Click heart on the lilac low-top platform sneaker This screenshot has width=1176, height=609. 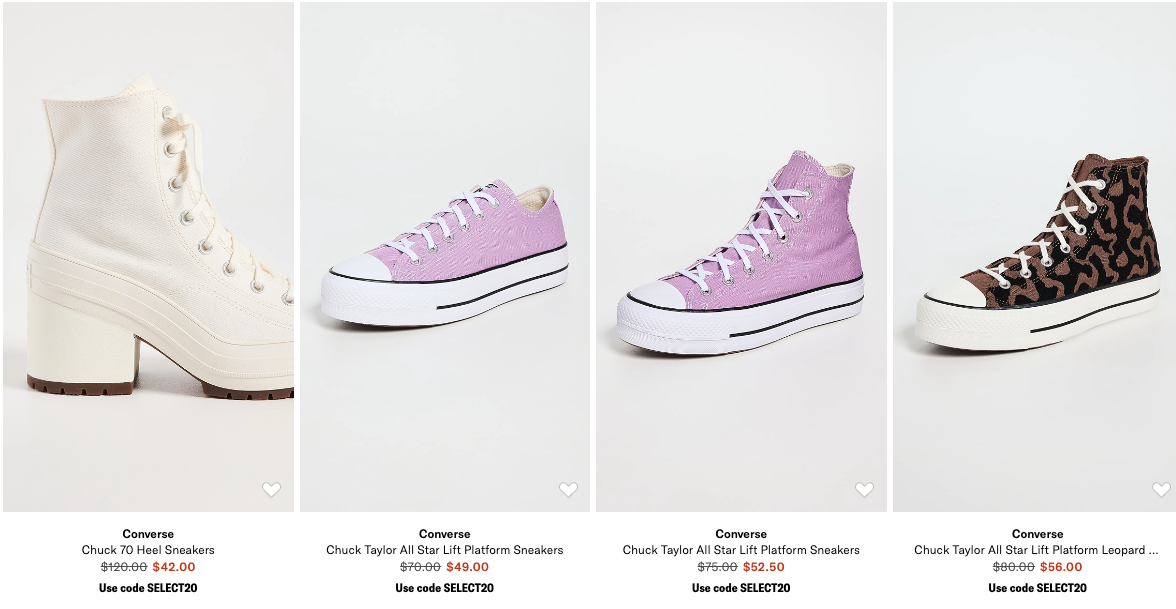(x=568, y=489)
